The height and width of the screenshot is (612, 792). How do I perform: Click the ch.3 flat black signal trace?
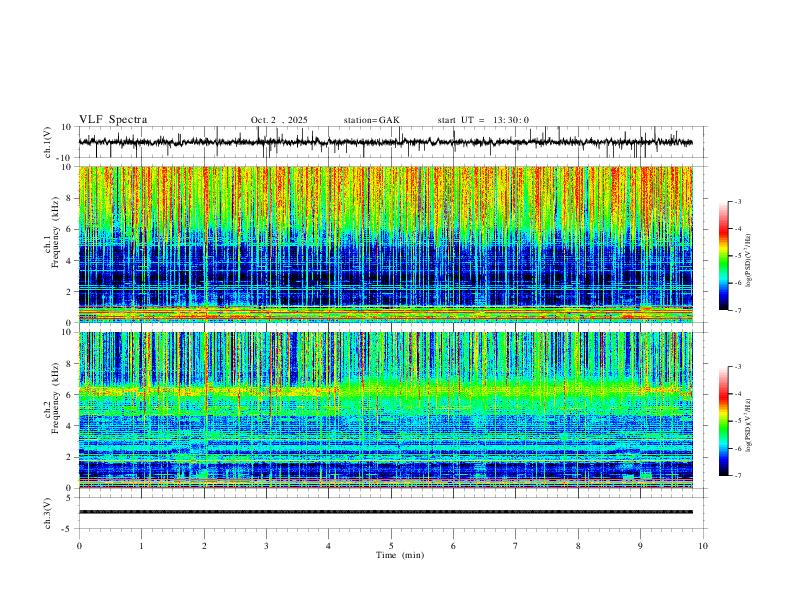coord(386,512)
